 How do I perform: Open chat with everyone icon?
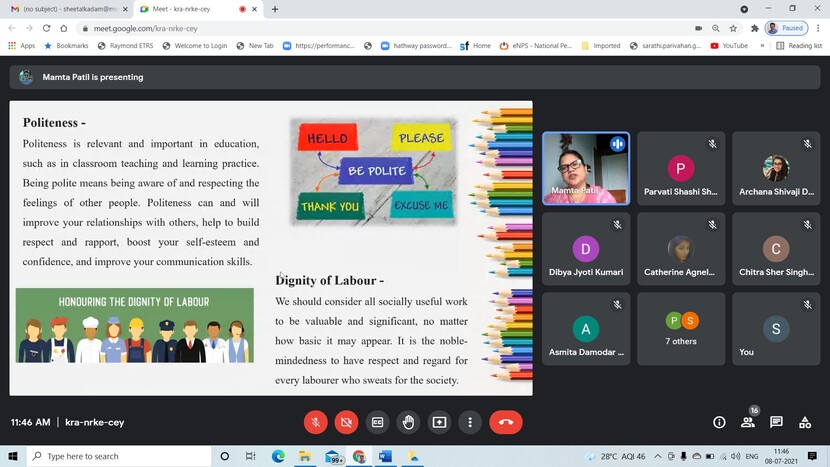click(776, 422)
